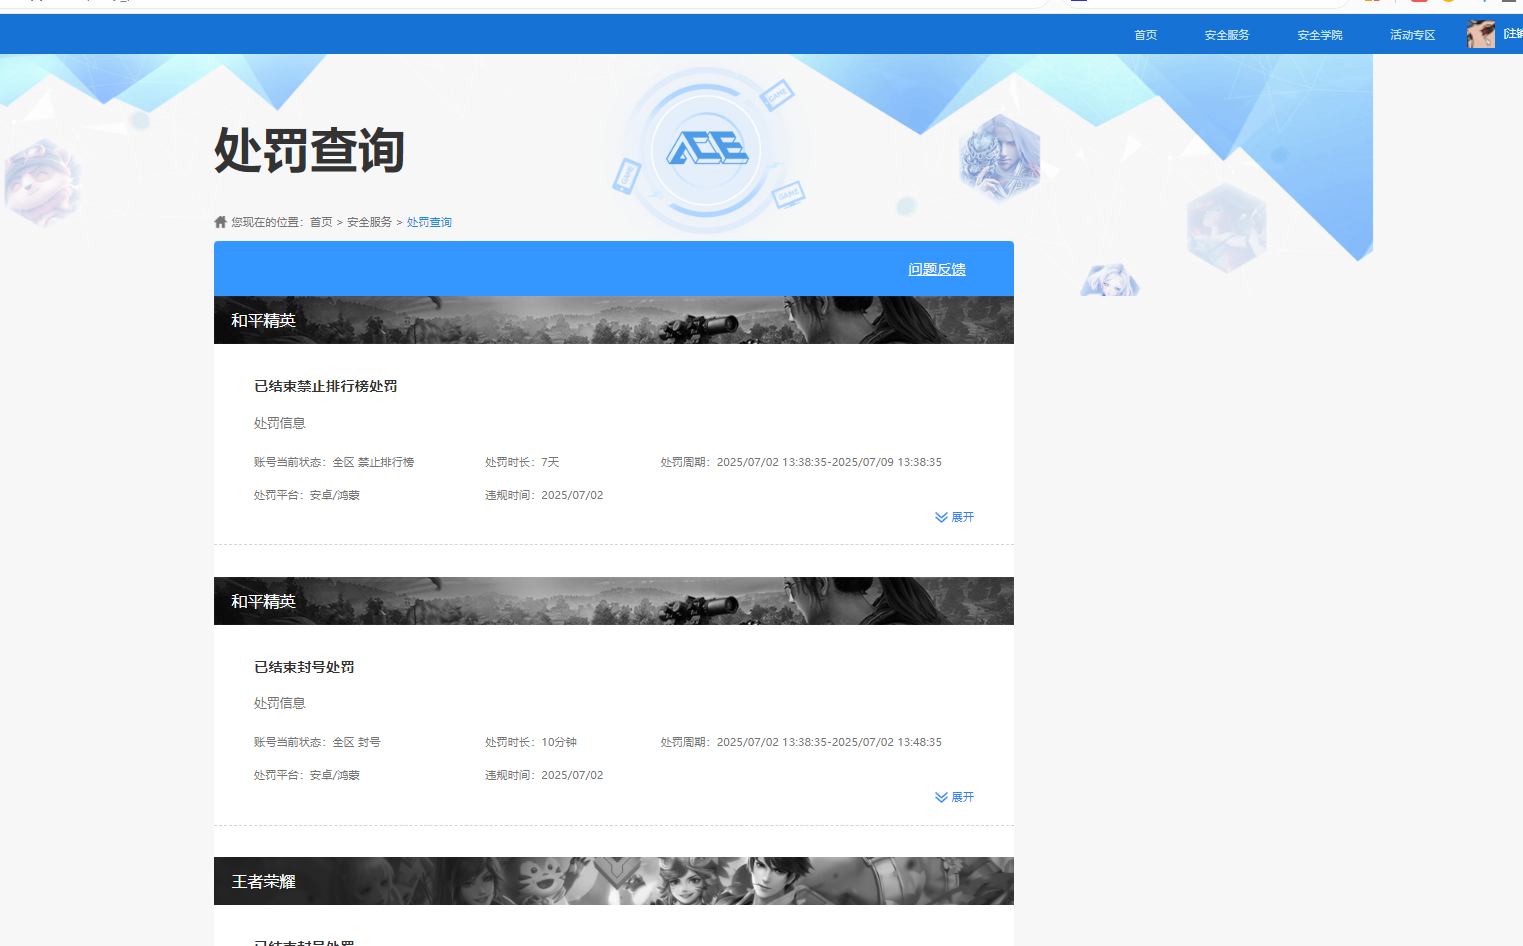Image resolution: width=1523 pixels, height=946 pixels.
Task: Click the user avatar in the top bar
Action: [1481, 34]
